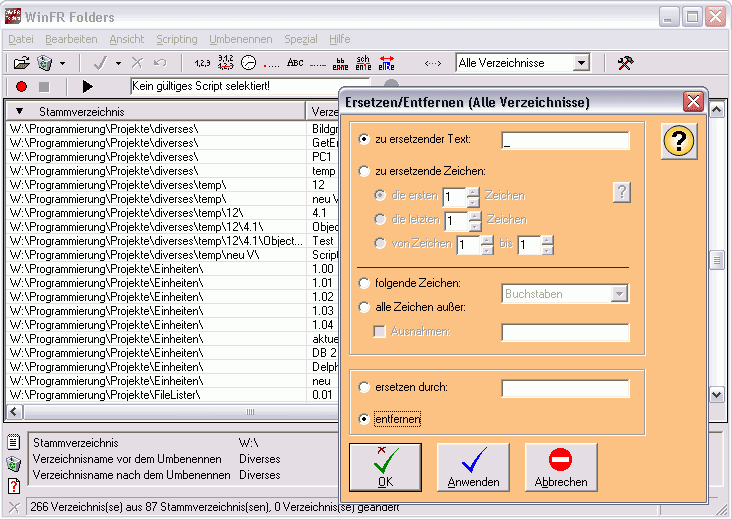The image size is (732, 520).
Task: Click the 'elte' red arrow swap icon
Action: 387,63
